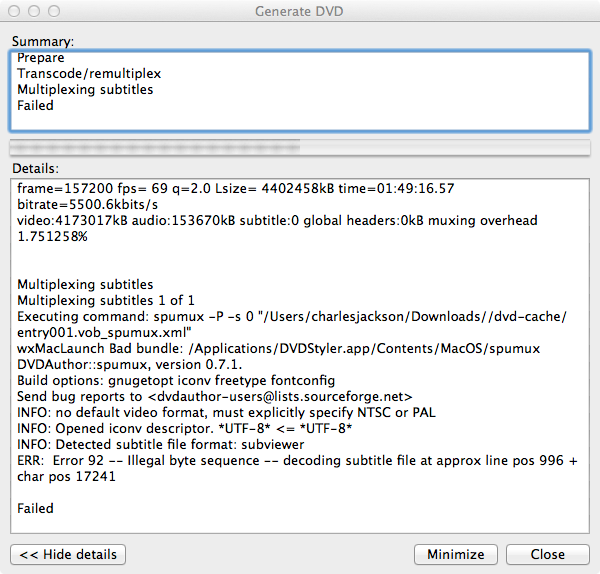Viewport: 600px width, 574px height.
Task: Minimize the Generate DVD dialog
Action: pyautogui.click(x=455, y=554)
